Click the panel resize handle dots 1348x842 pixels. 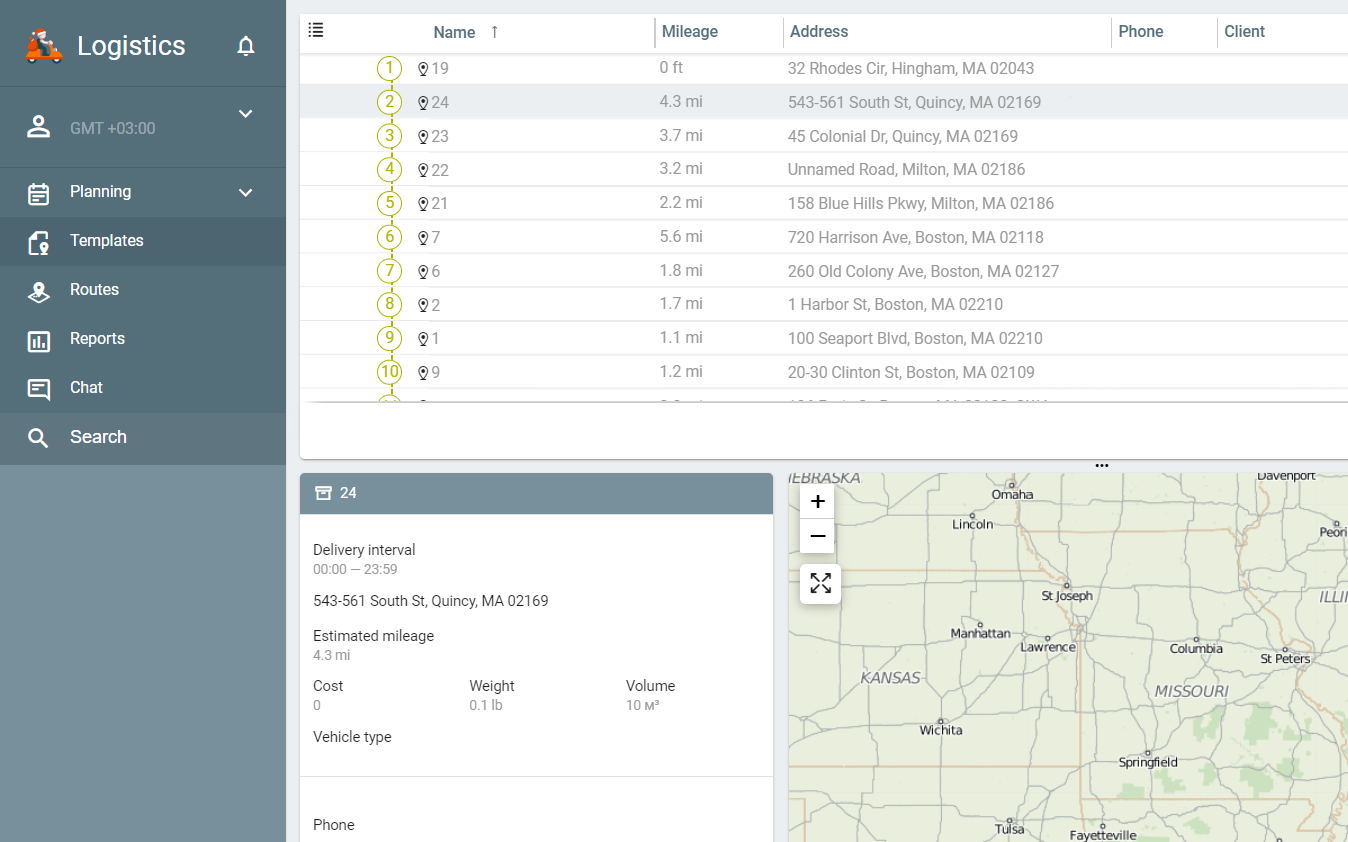click(1101, 466)
